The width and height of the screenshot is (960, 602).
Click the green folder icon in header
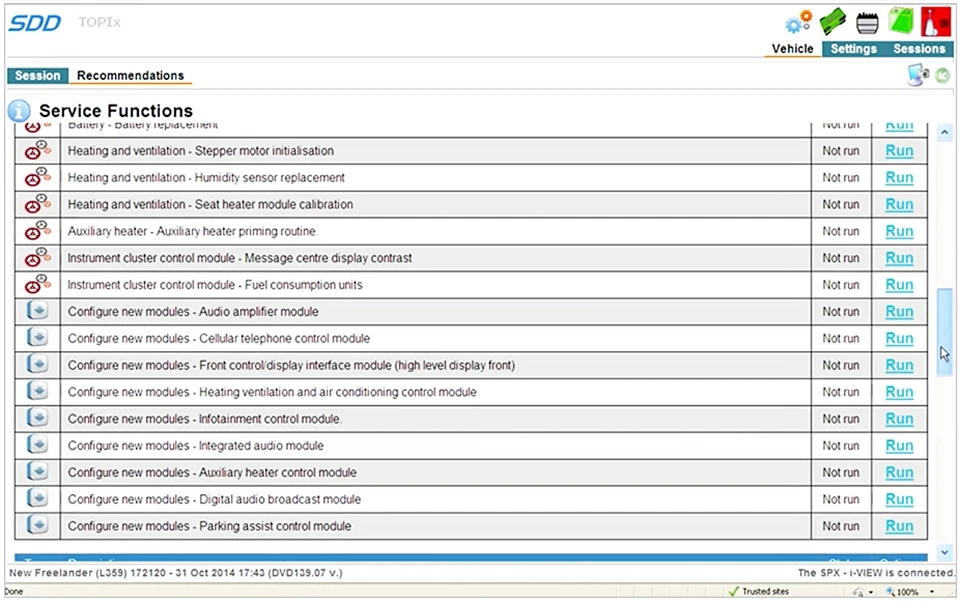[x=901, y=21]
